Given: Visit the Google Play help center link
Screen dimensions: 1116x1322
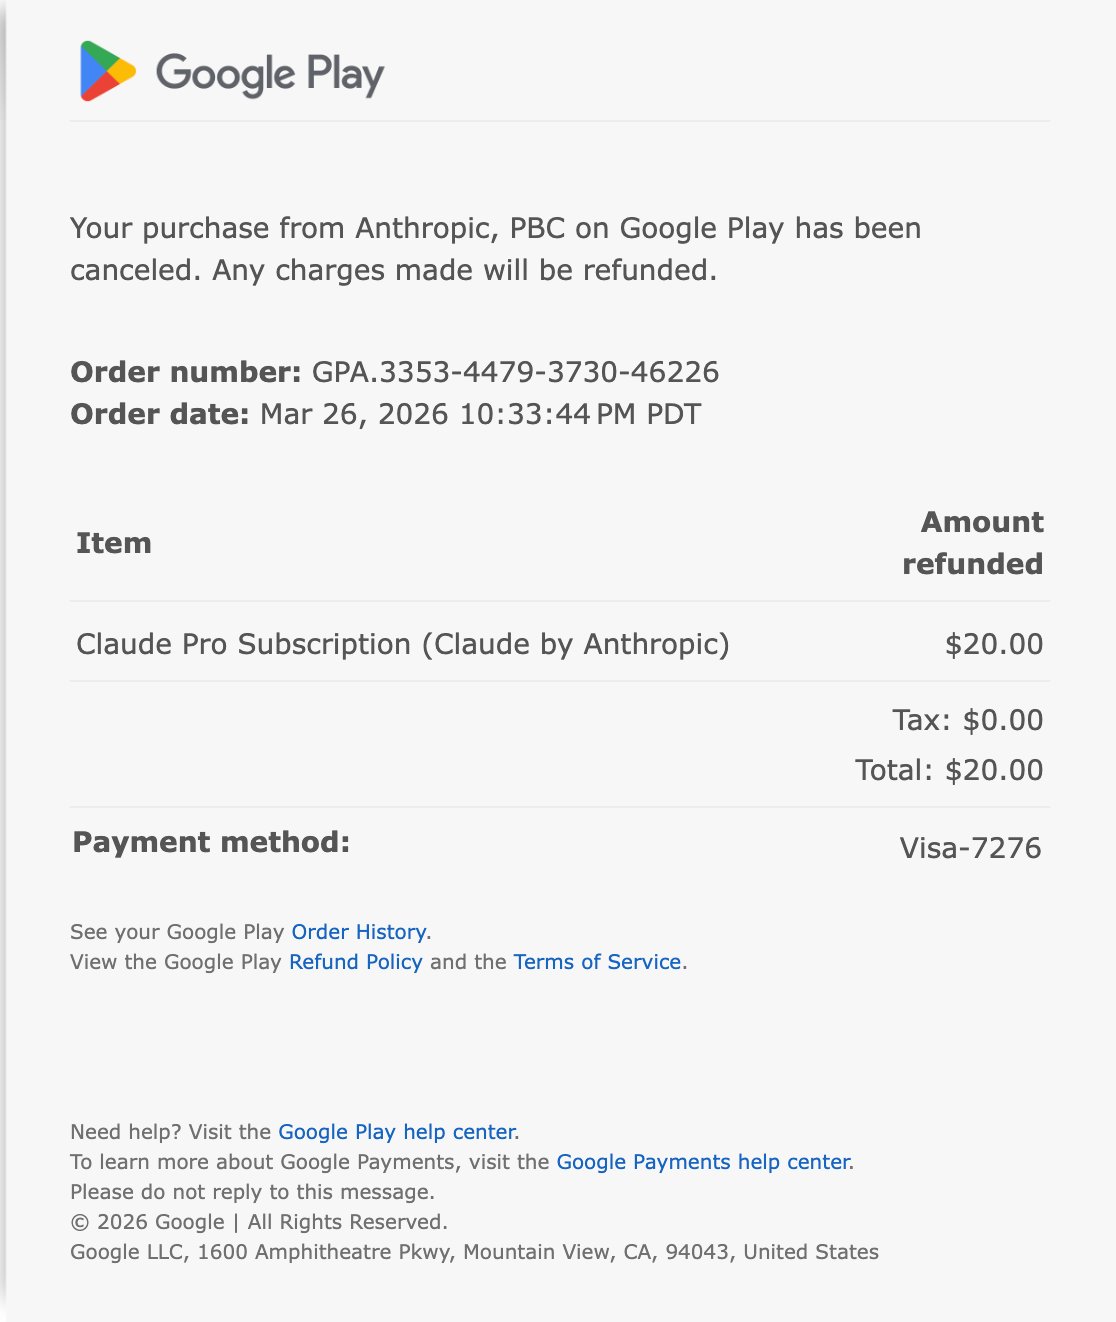Looking at the screenshot, I should 396,1132.
